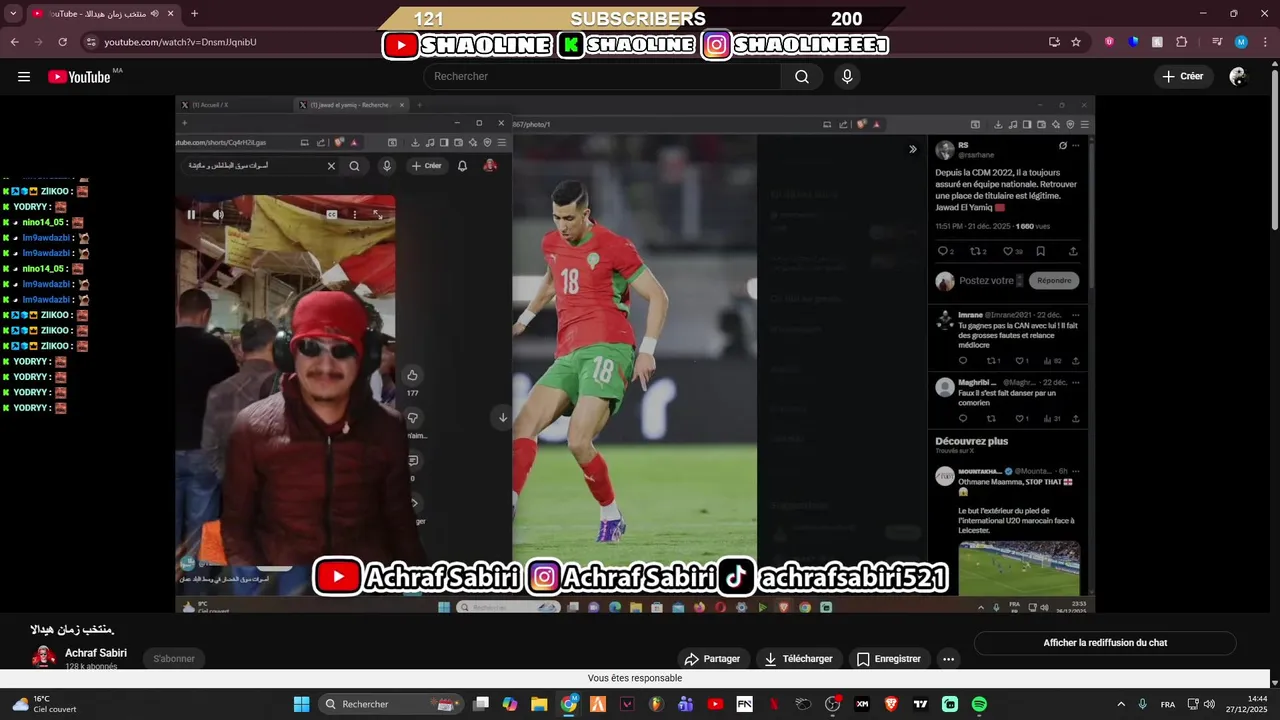This screenshot has width=1280, height=720.
Task: Expand the Chrome tab search dropdown
Action: pyautogui.click(x=14, y=14)
